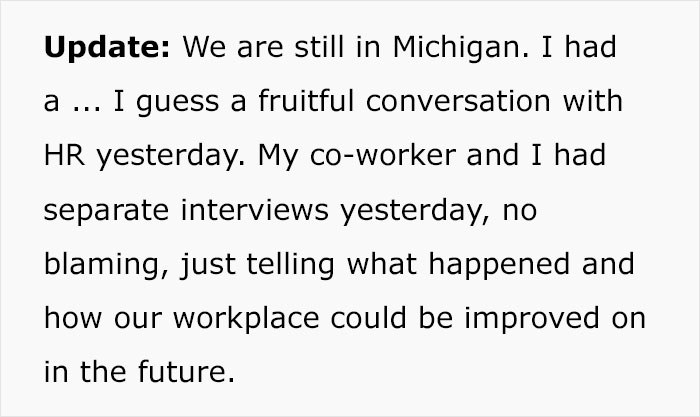Click the word "conversation"
Screen dimensions: 700x417
pos(458,101)
